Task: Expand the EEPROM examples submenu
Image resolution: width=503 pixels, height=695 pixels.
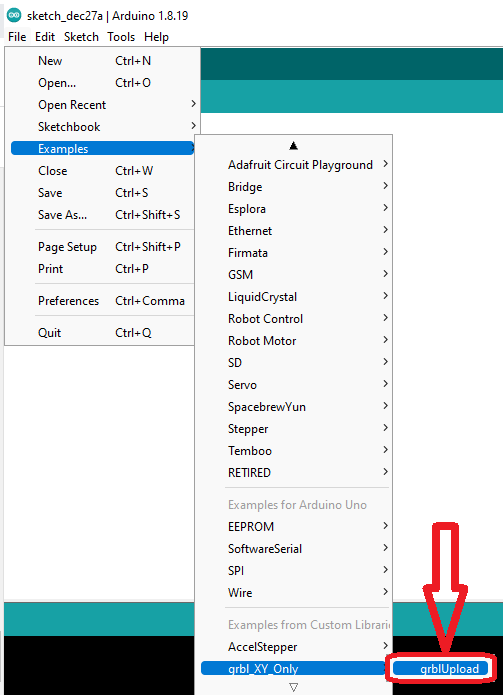Action: tap(295, 527)
